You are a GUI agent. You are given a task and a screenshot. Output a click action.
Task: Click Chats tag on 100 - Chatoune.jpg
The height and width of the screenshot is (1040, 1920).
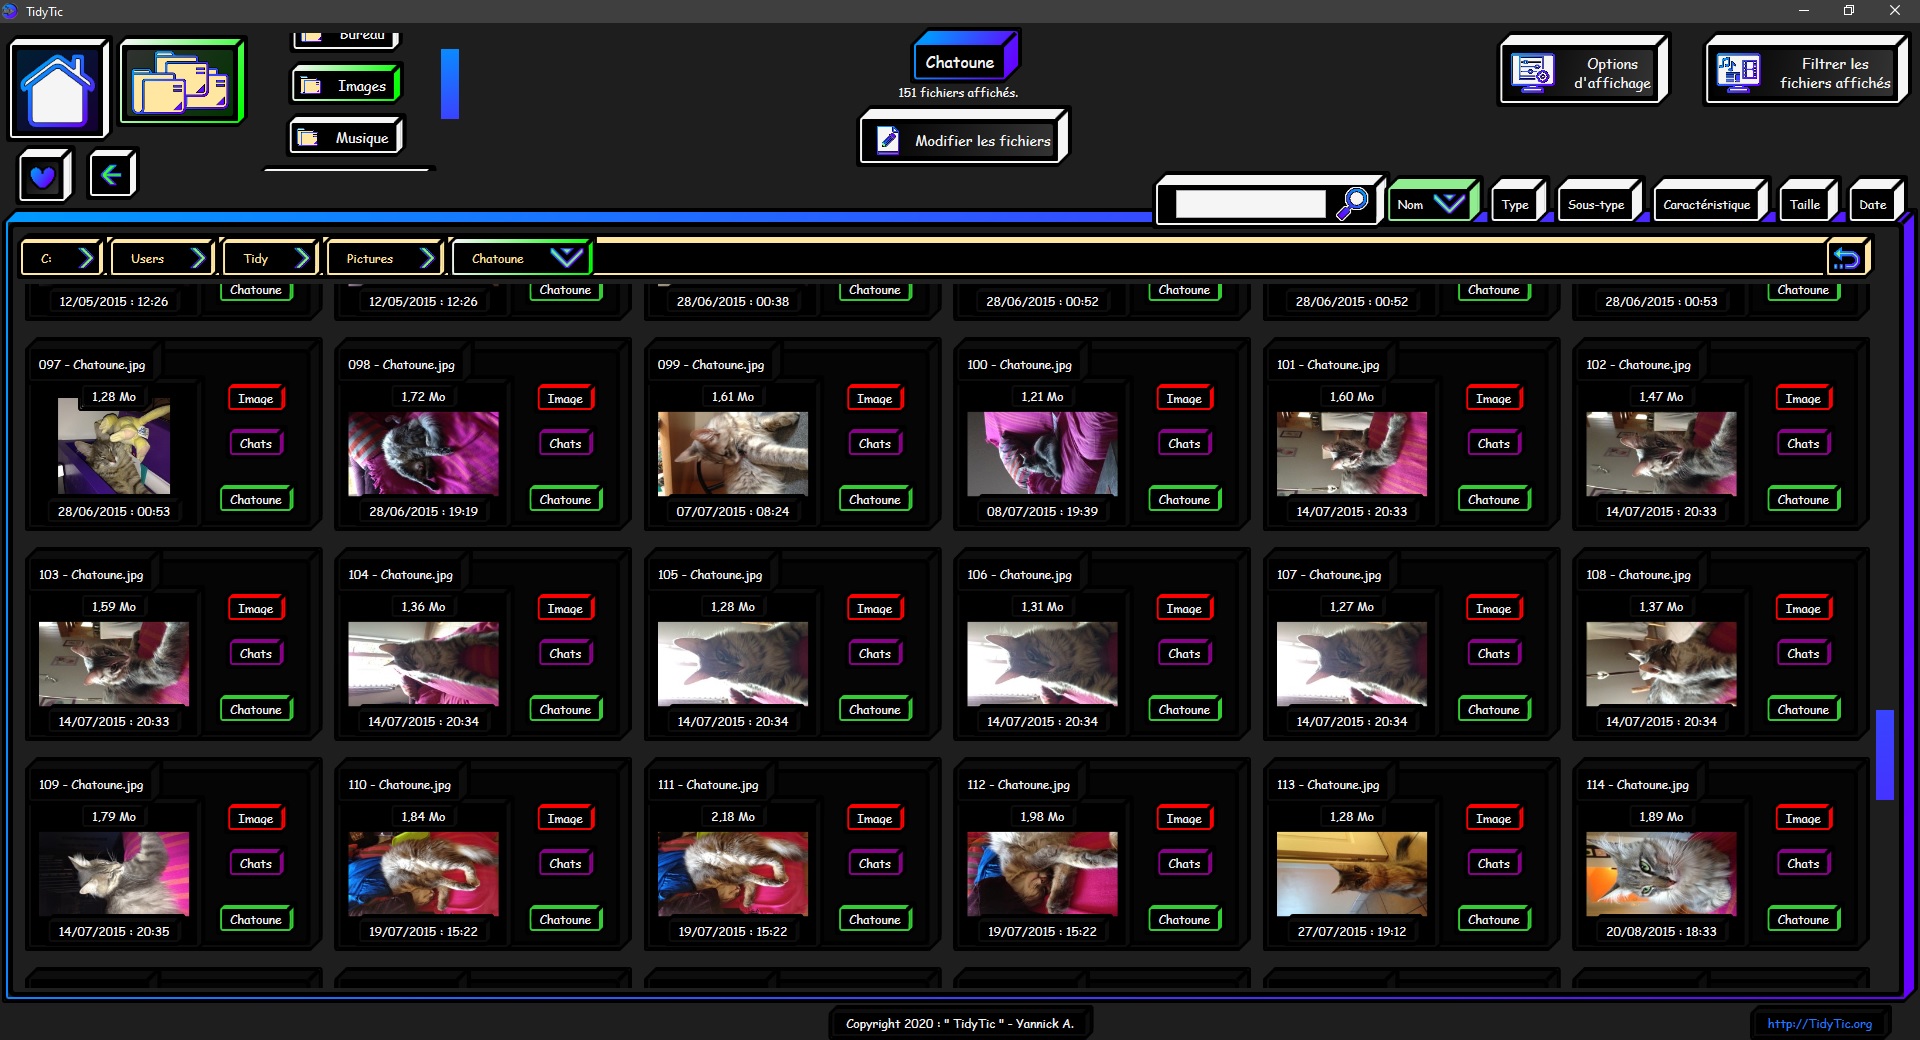(1184, 443)
